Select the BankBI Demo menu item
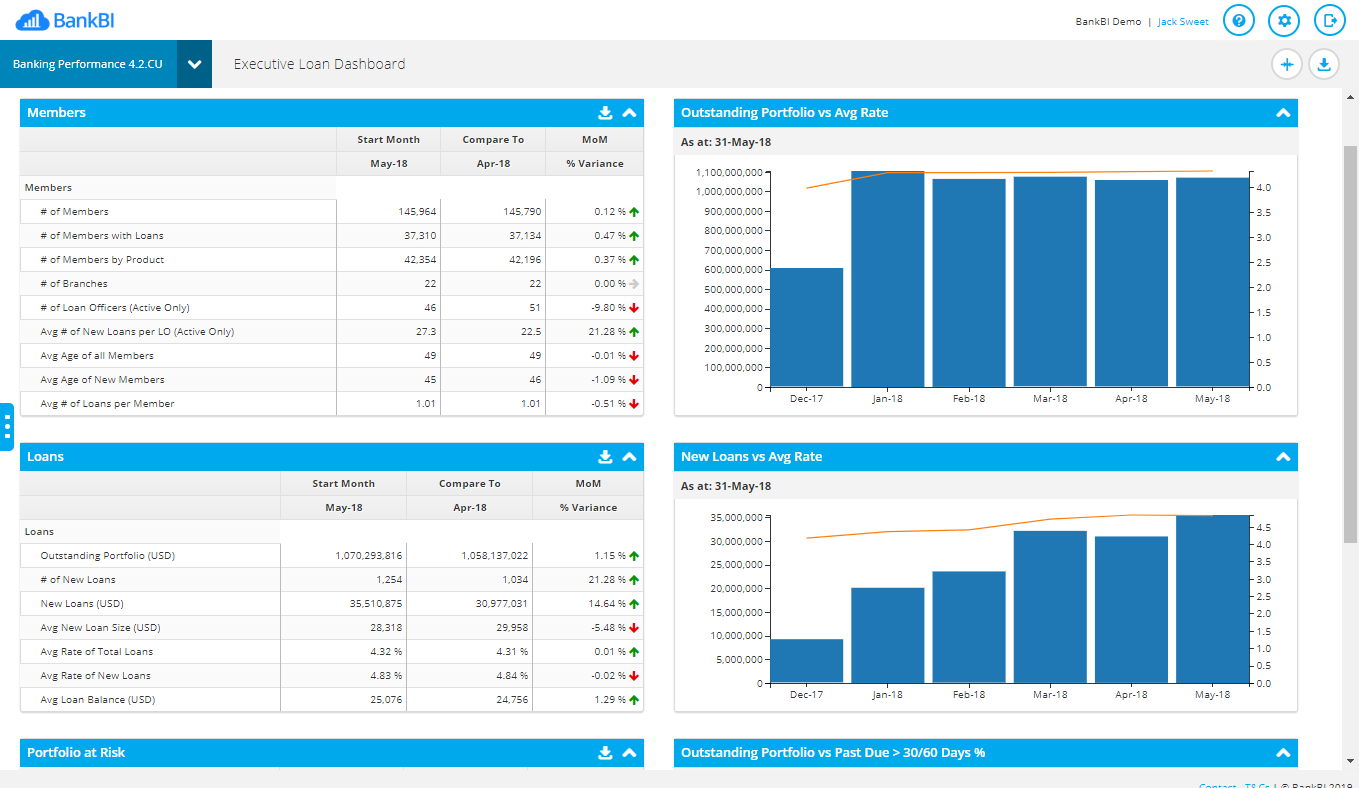1359x788 pixels. (1108, 20)
